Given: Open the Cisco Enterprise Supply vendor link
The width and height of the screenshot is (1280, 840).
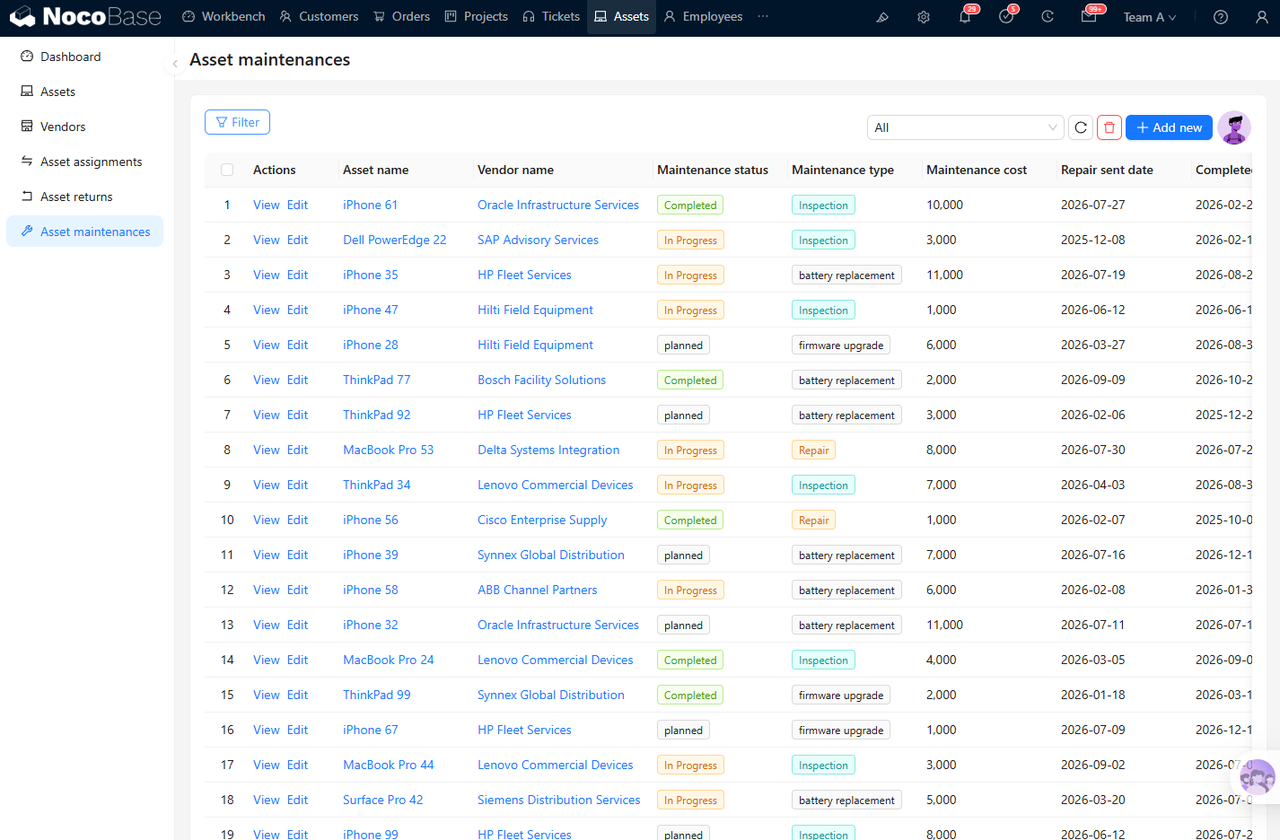Looking at the screenshot, I should point(542,520).
